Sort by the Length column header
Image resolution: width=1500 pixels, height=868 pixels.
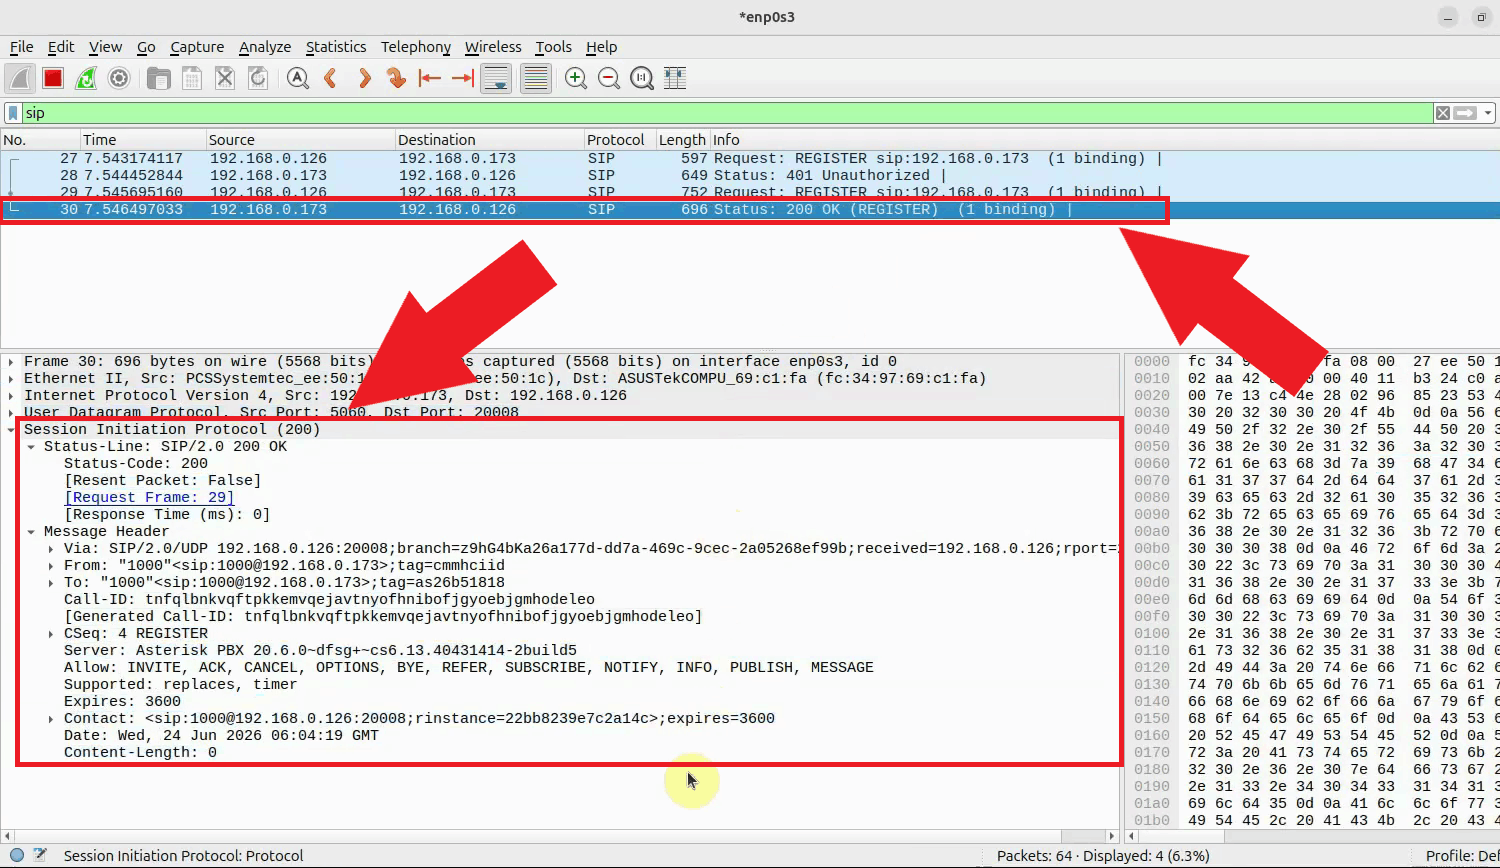(x=682, y=140)
